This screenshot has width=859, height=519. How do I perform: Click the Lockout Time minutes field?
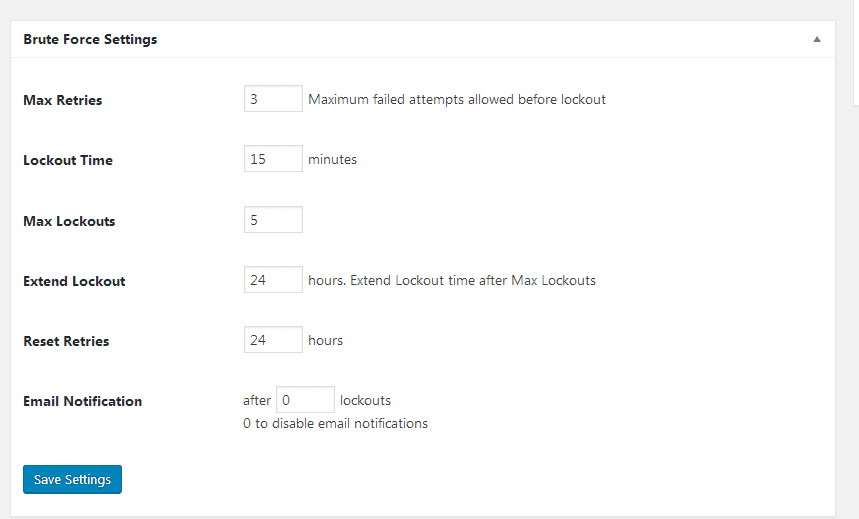273,159
